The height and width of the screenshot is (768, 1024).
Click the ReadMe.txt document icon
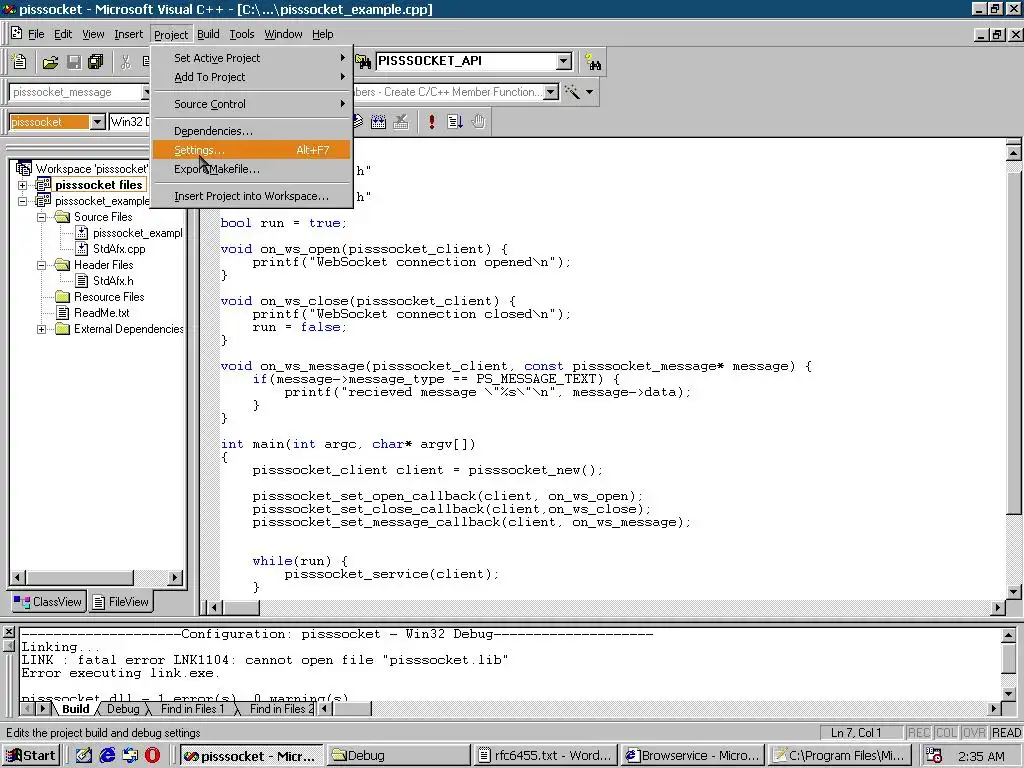(63, 313)
